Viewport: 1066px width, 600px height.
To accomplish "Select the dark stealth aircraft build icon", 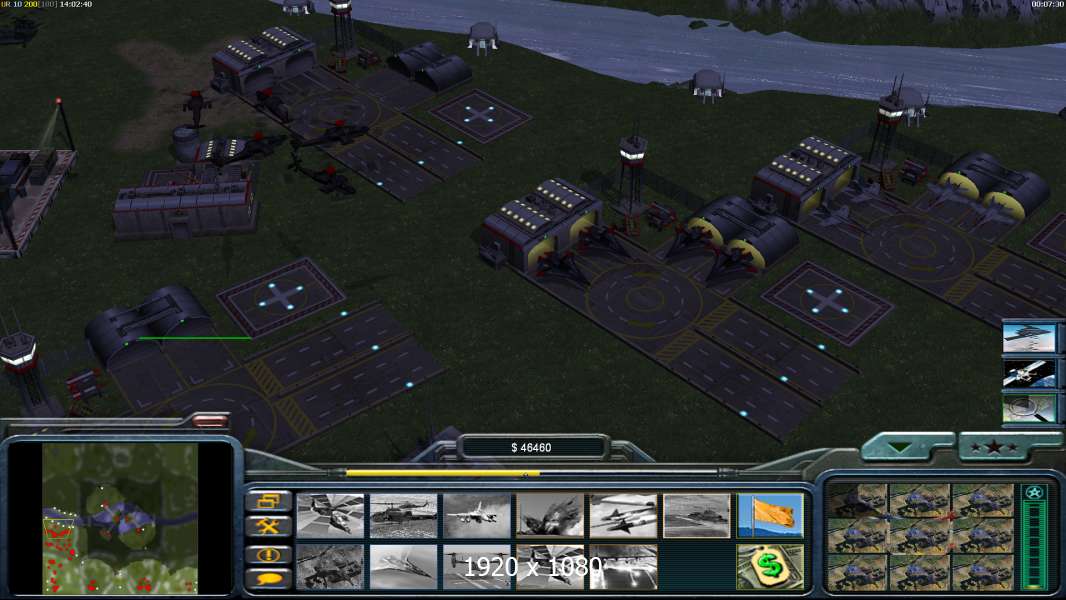I will tap(550, 516).
